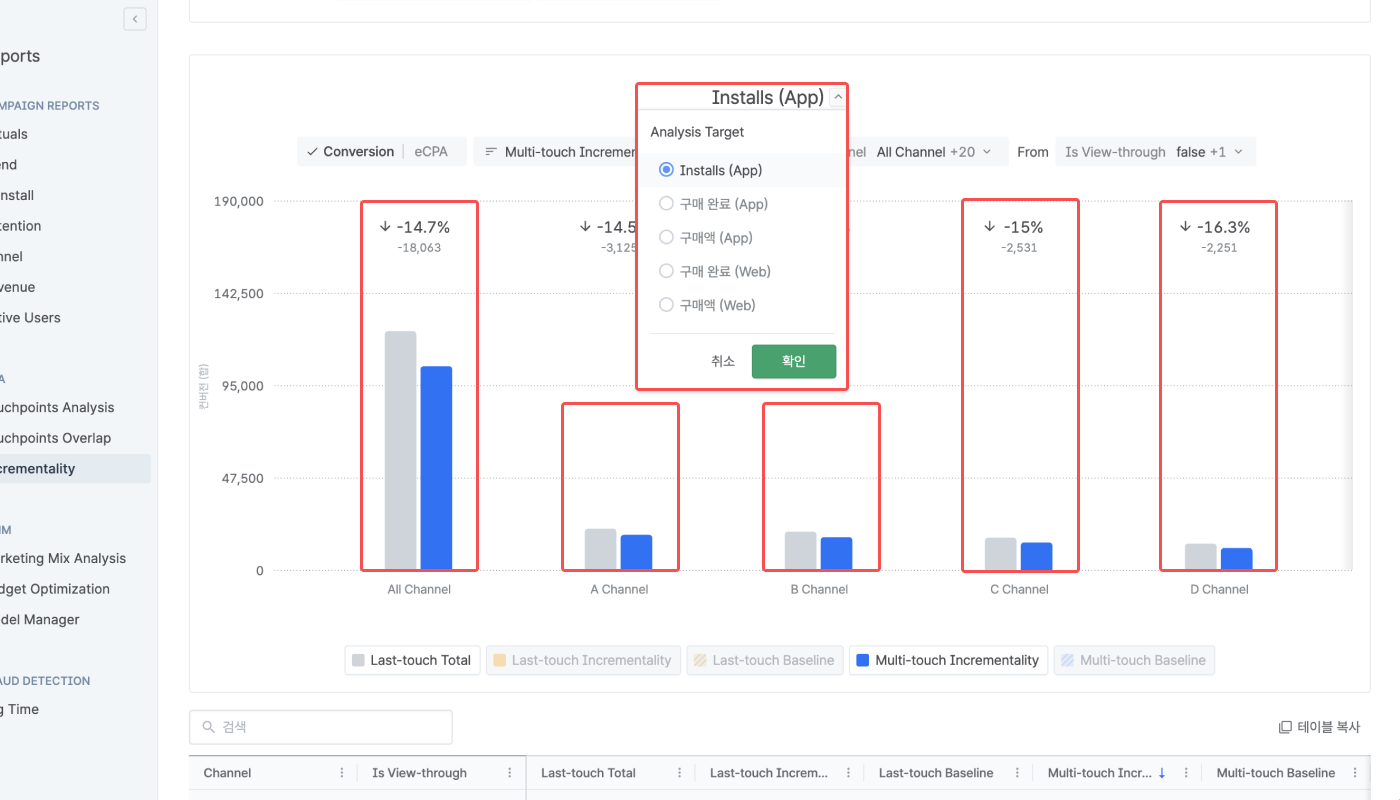This screenshot has height=800, width=1400.
Task: Open the Retention report in the sidebar
Action: point(21,226)
